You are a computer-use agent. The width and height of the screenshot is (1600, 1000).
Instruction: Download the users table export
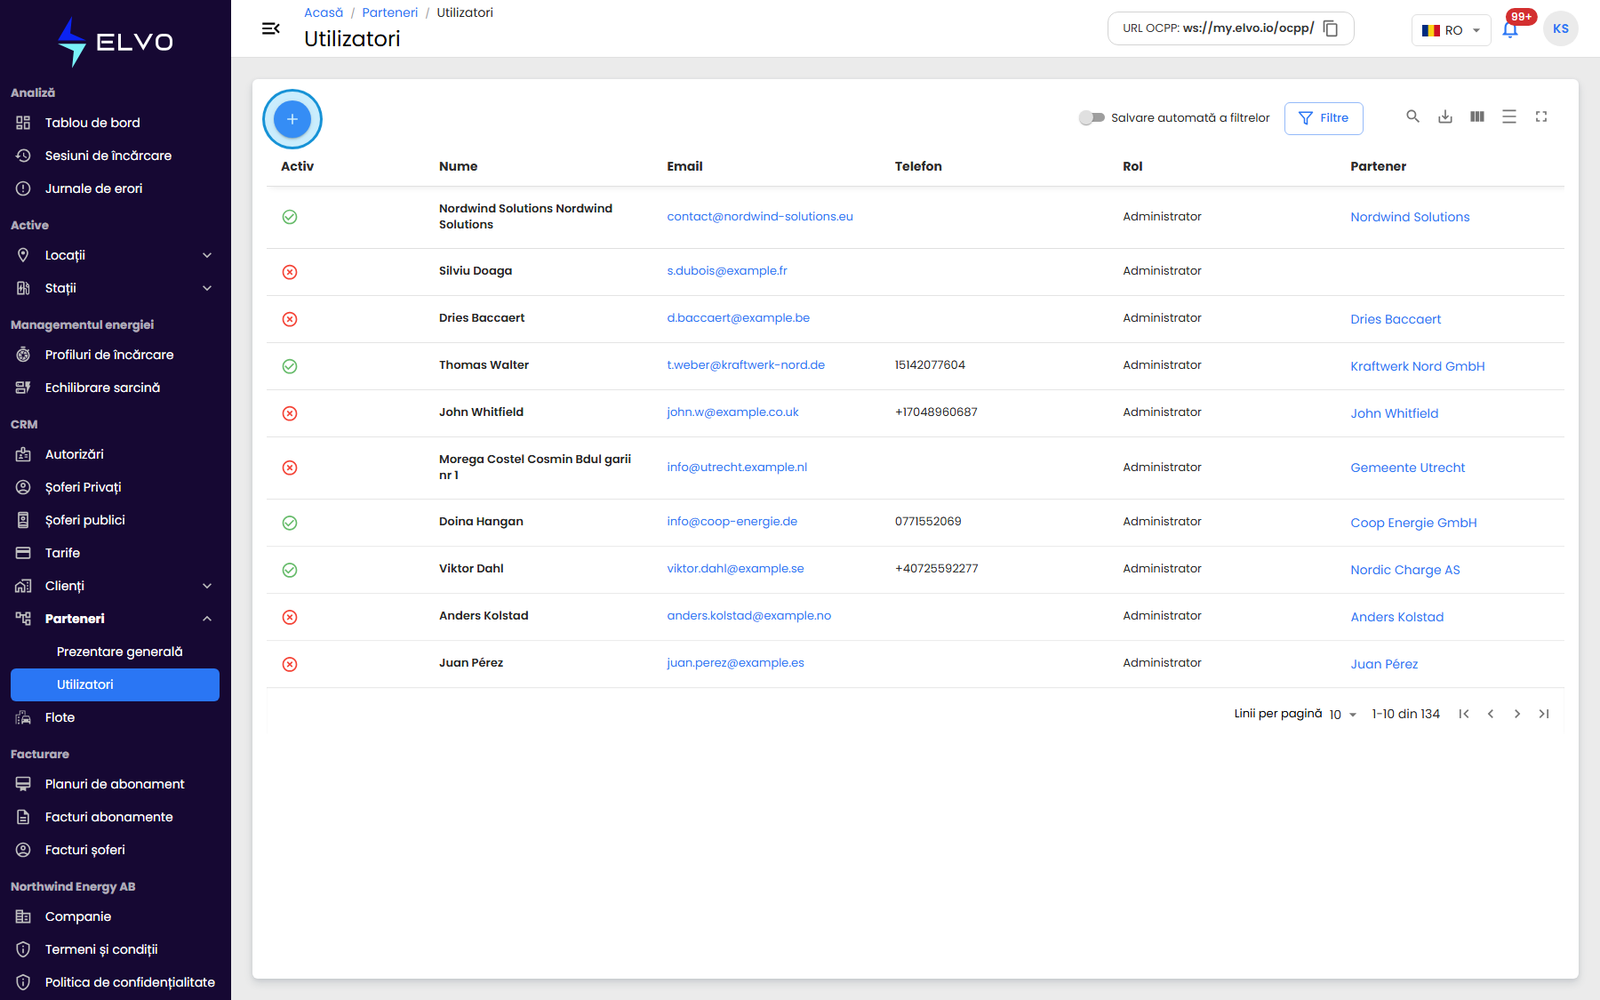[x=1445, y=117]
